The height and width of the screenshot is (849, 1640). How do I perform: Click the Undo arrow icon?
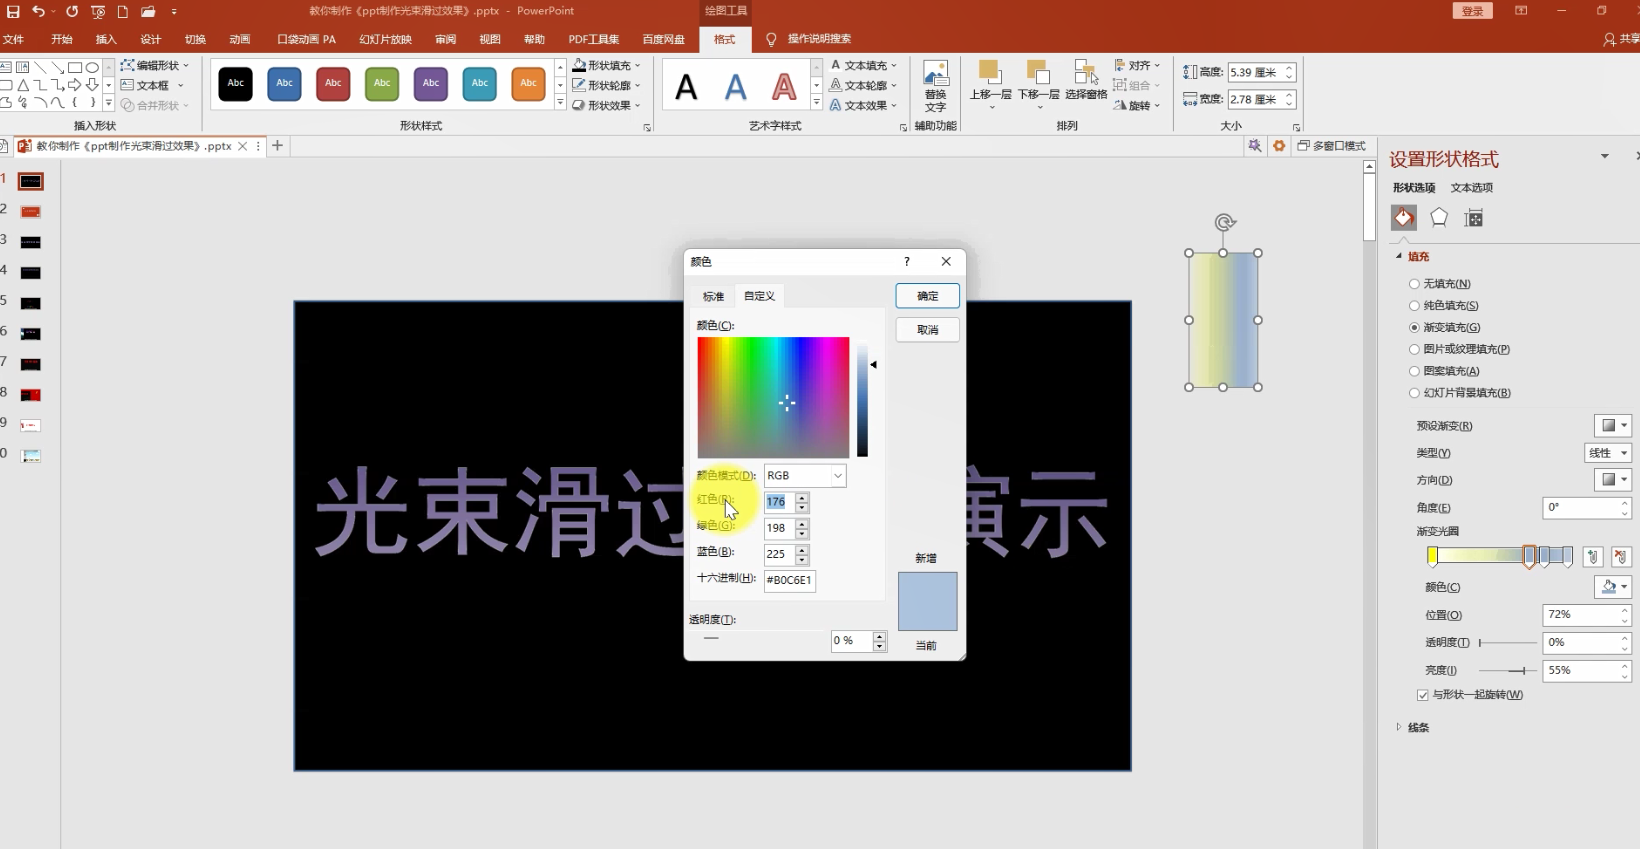tap(38, 11)
